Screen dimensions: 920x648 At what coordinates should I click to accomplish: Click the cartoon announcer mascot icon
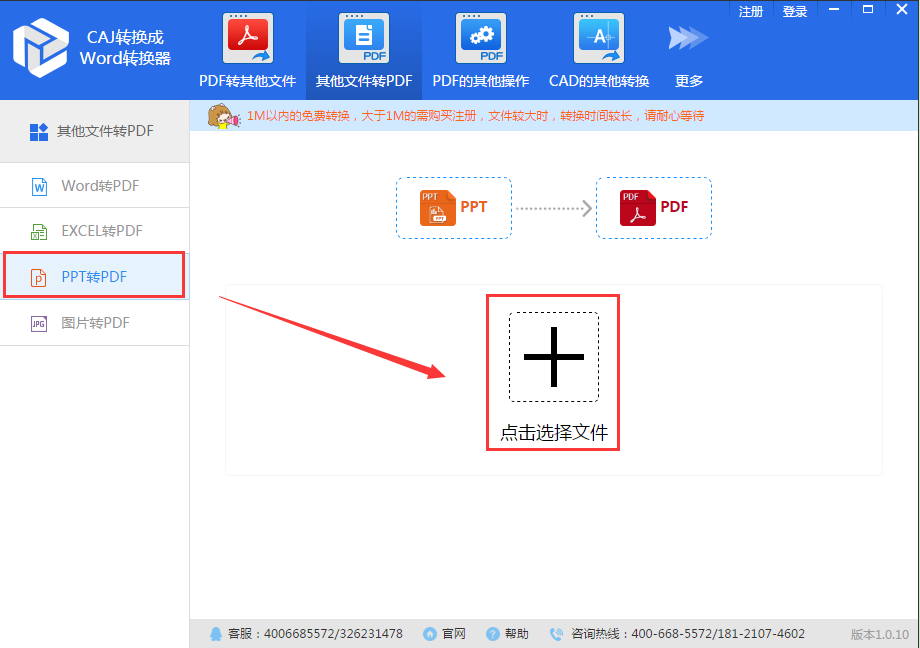click(224, 116)
